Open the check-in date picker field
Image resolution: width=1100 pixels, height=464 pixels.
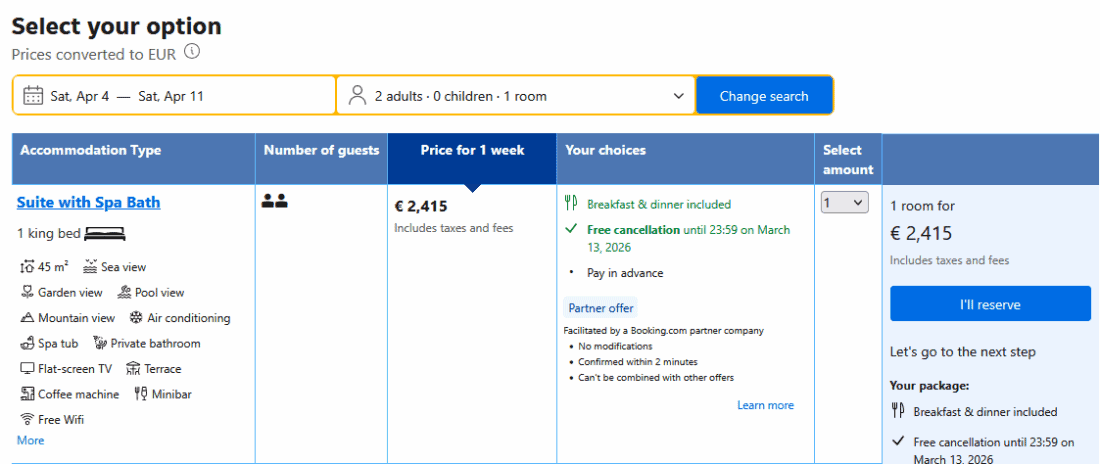pyautogui.click(x=175, y=96)
